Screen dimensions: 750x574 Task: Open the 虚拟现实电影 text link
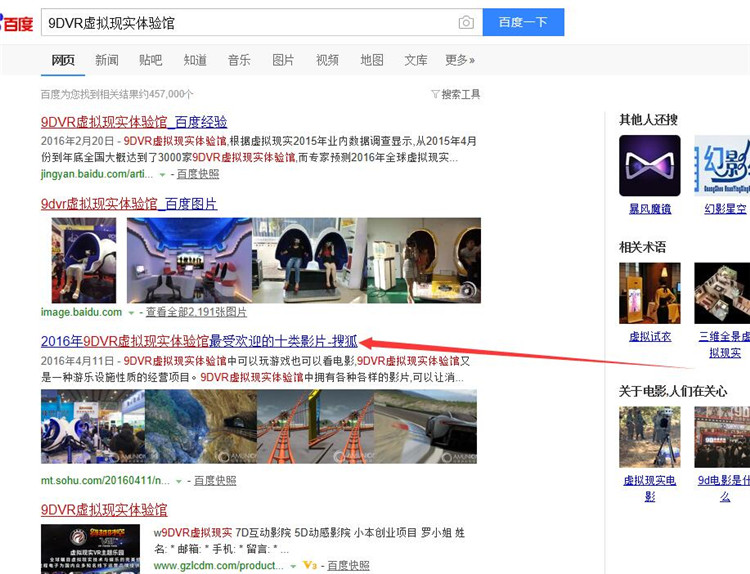[650, 488]
